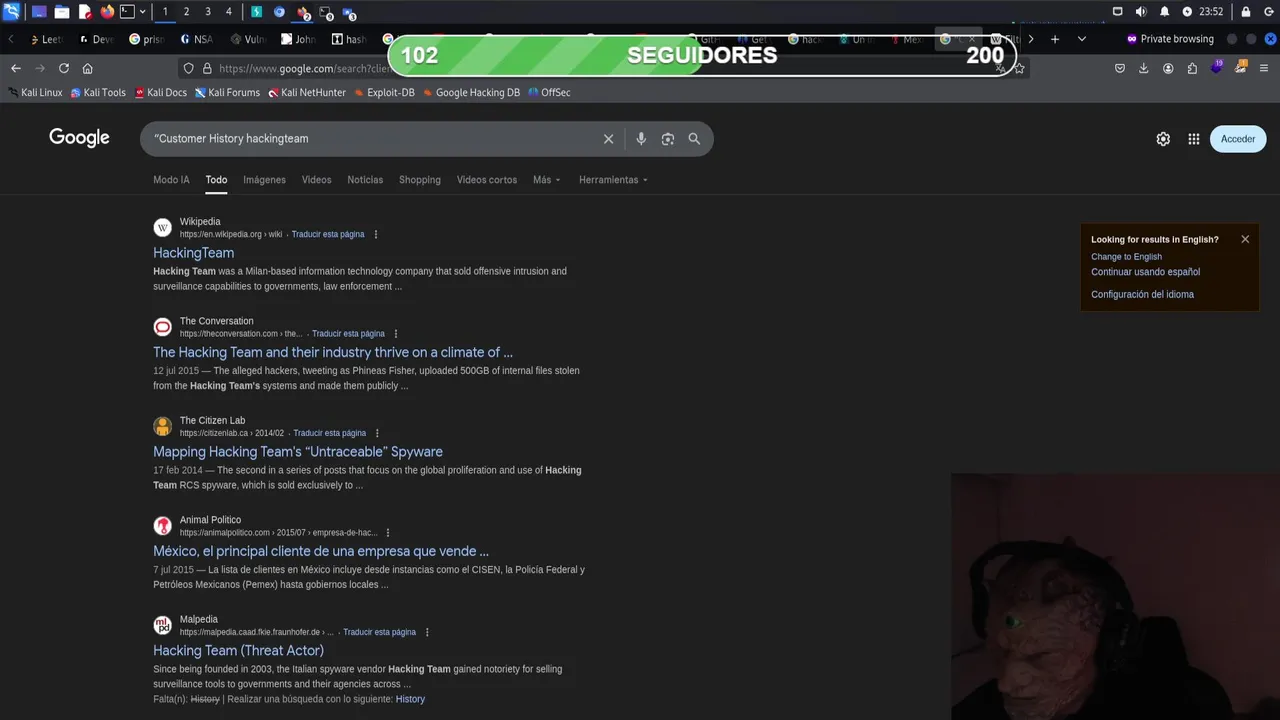Image resolution: width=1280 pixels, height=720 pixels.
Task: Open the Google apps grid
Action: point(1193,139)
